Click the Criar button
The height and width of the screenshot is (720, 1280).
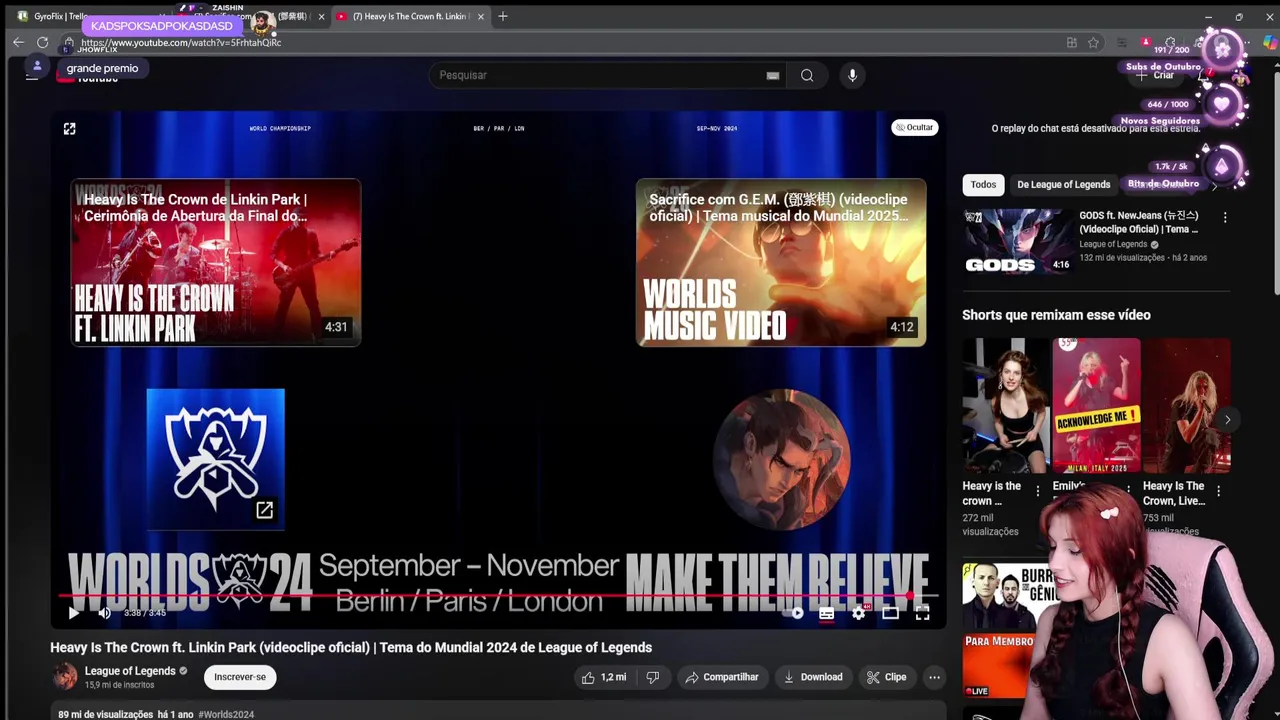click(x=1155, y=75)
